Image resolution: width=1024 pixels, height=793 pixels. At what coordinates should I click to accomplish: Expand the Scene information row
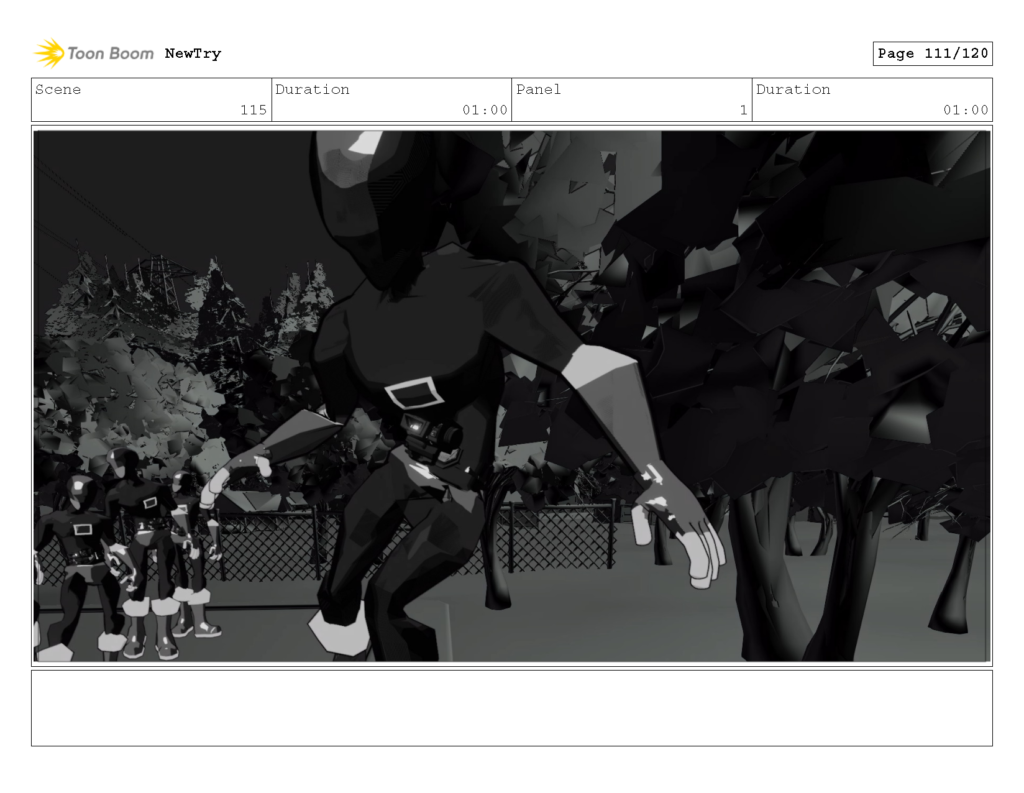[150, 99]
